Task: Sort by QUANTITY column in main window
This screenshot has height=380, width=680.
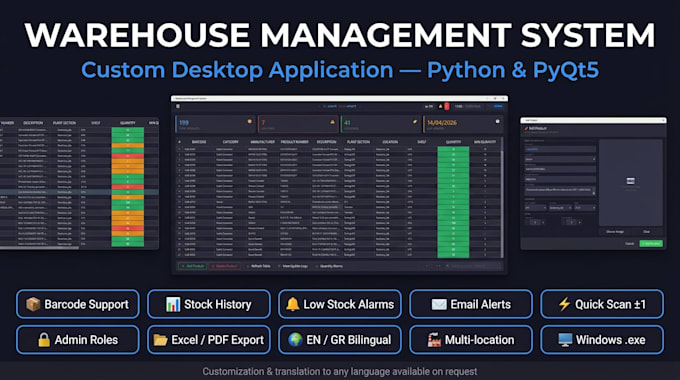Action: tap(453, 142)
